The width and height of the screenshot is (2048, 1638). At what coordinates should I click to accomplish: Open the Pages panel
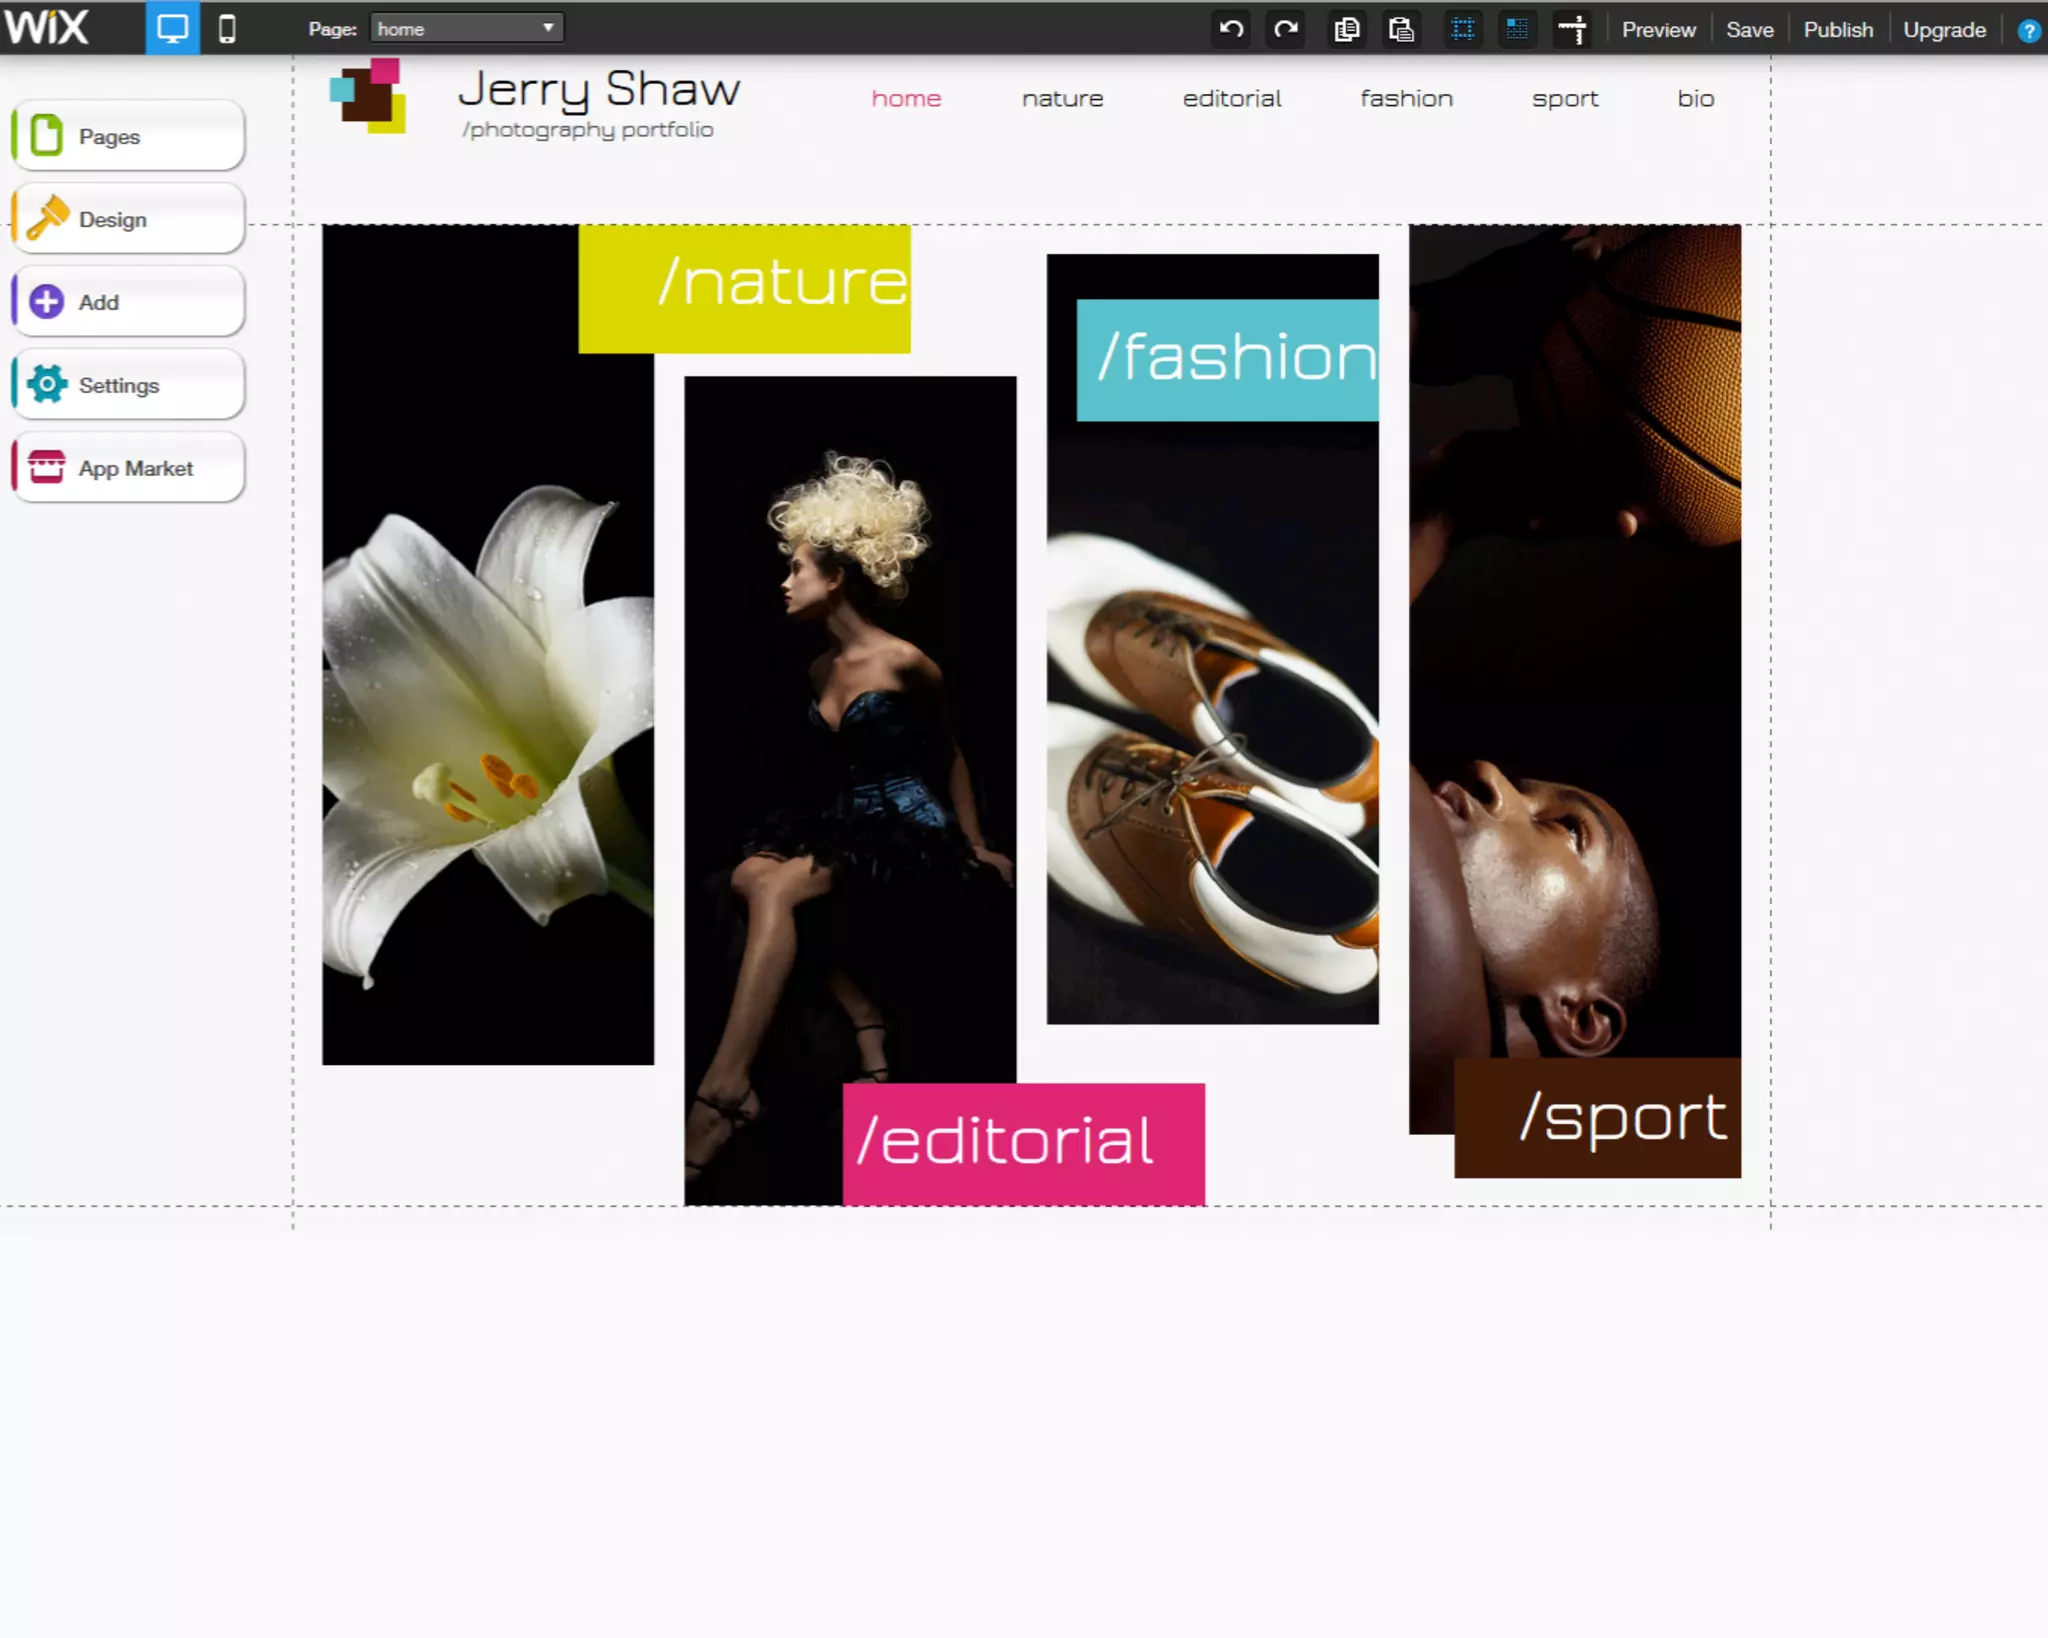pos(128,136)
